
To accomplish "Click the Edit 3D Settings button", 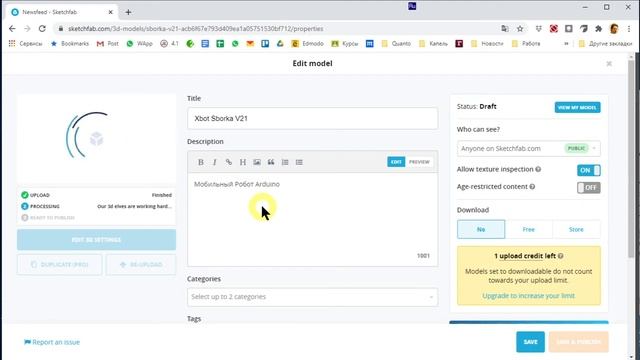I will 96,240.
